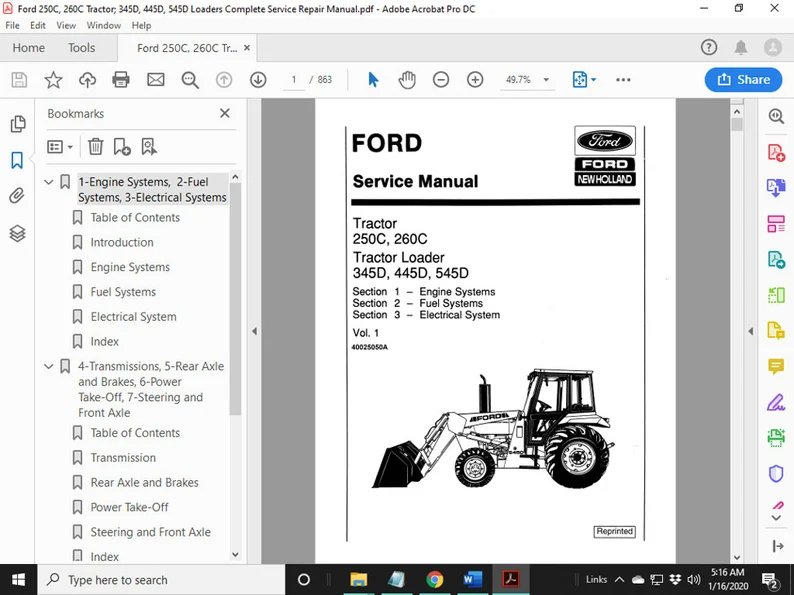The image size is (794, 595).
Task: Select the Hand pan tool
Action: [x=407, y=80]
